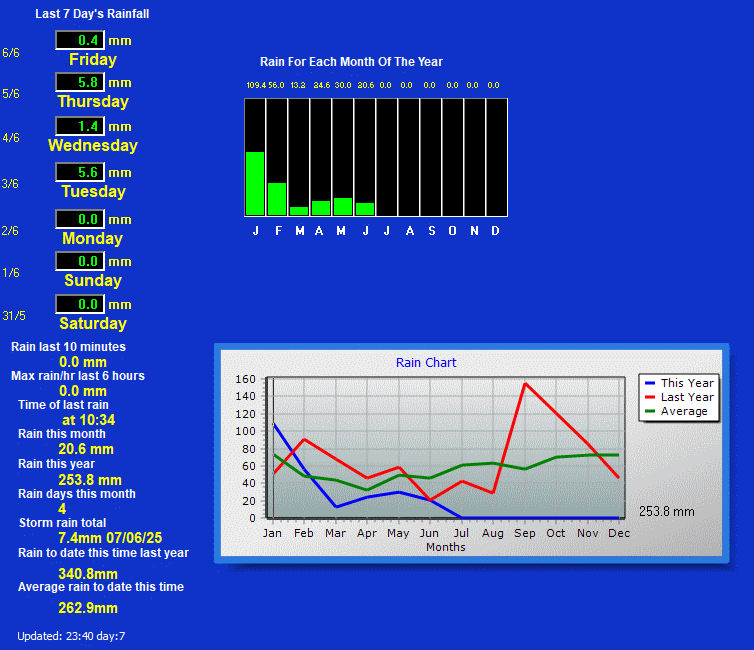The width and height of the screenshot is (754, 650).
Task: Click the Saturday day label
Action: coord(93,323)
